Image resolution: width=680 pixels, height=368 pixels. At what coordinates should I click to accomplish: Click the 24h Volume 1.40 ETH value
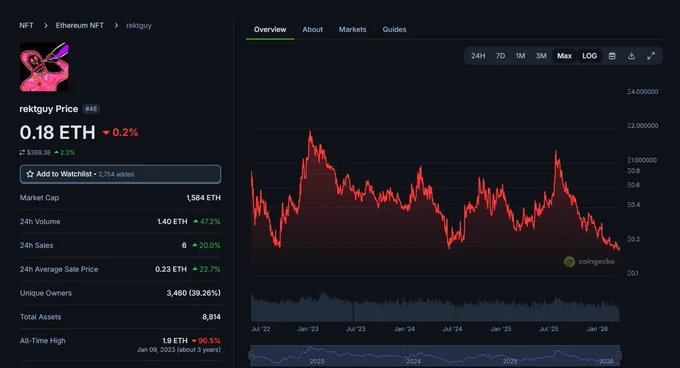pos(172,221)
